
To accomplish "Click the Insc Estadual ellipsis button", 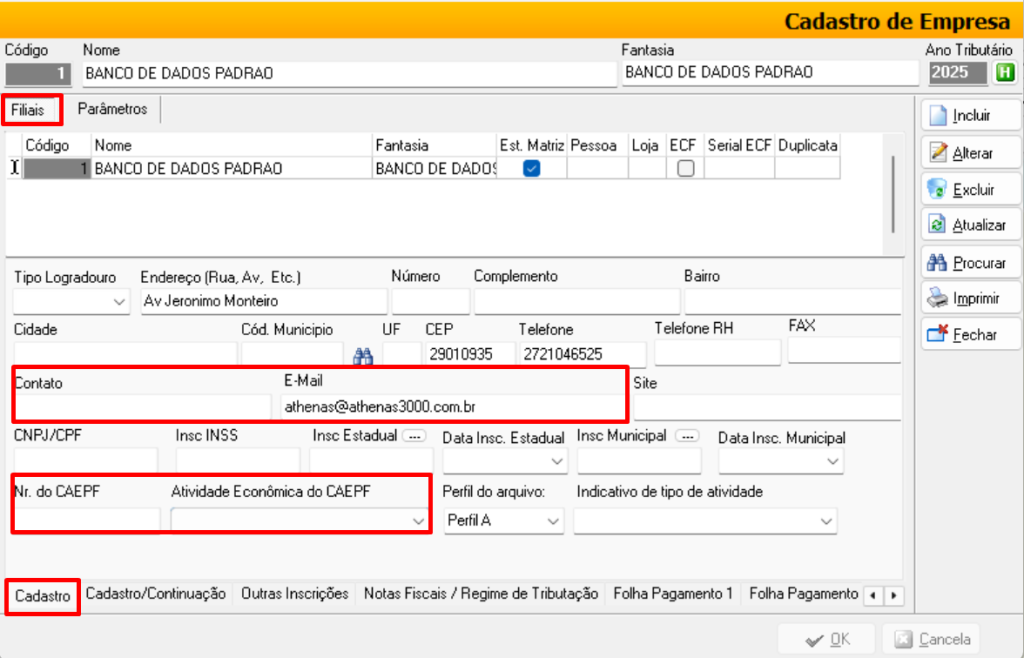I will pos(414,437).
